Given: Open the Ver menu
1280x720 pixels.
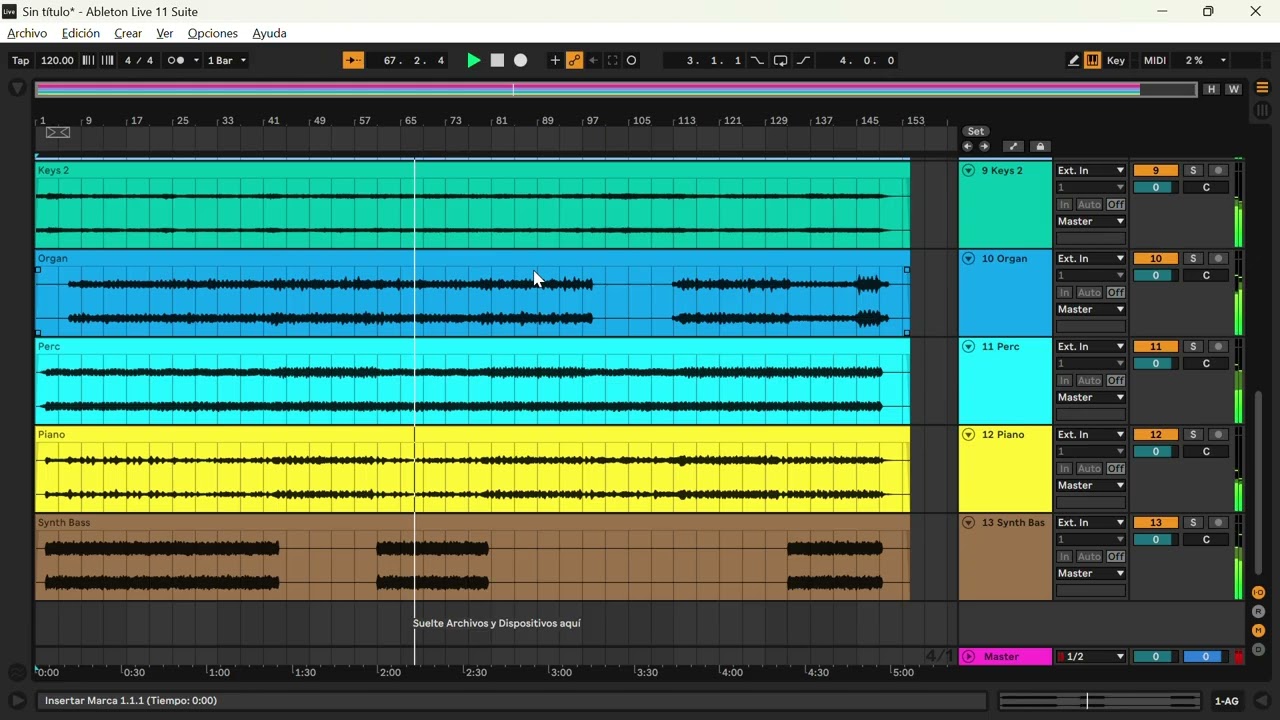Looking at the screenshot, I should point(165,33).
